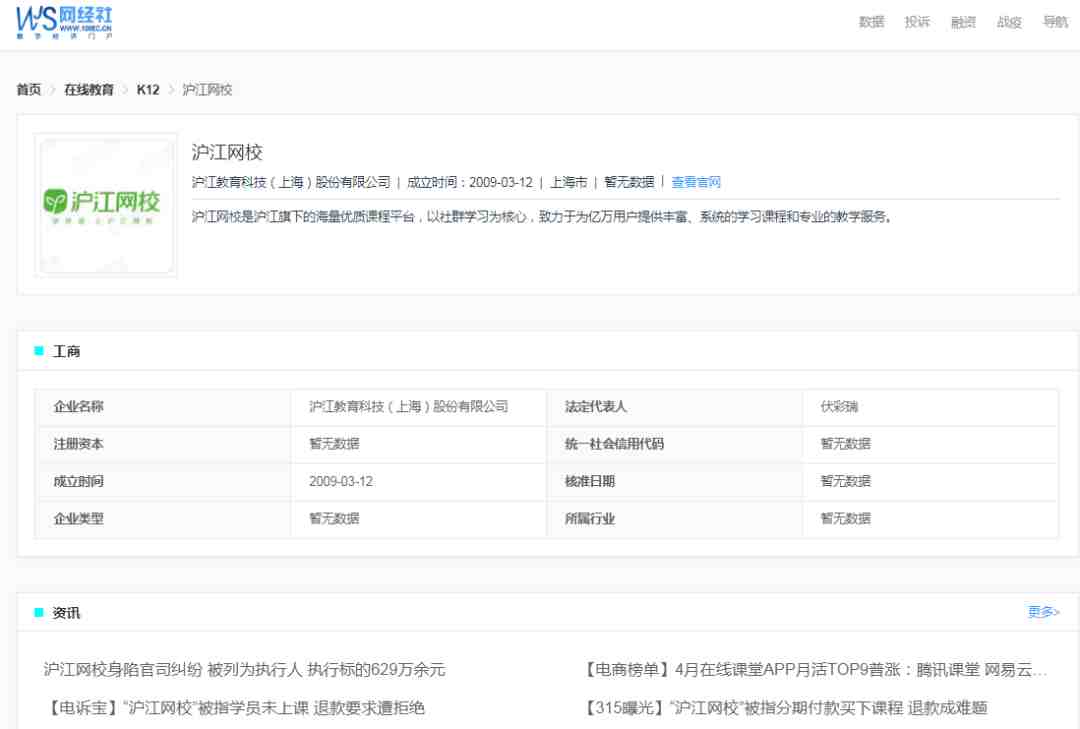This screenshot has width=1080, height=729.
Task: Click the 网经社 site logo
Action: [64, 23]
